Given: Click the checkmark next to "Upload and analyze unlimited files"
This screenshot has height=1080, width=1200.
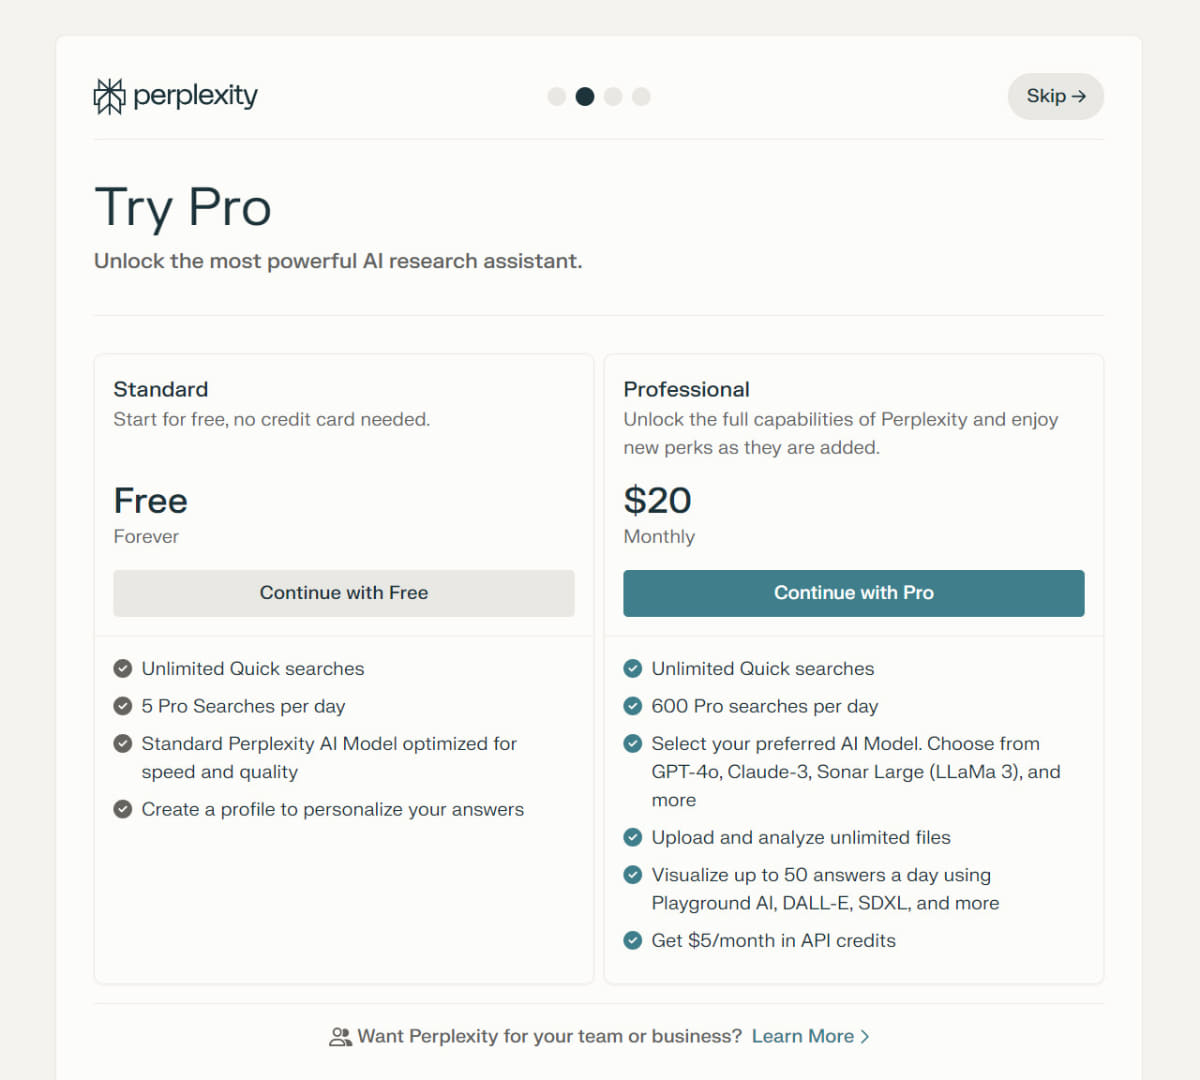Looking at the screenshot, I should [x=633, y=837].
